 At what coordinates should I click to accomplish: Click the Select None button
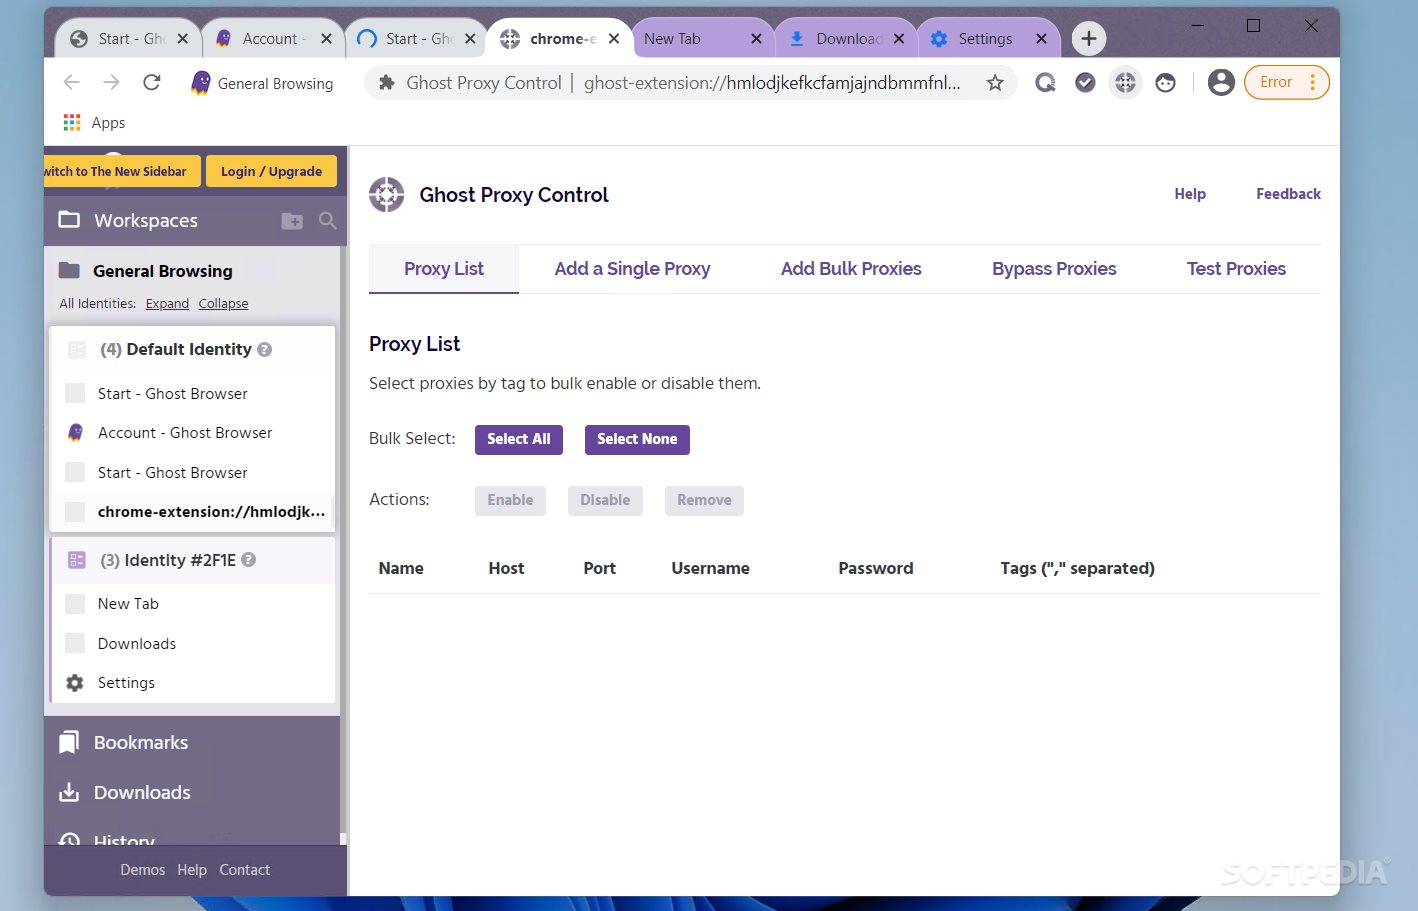(637, 439)
